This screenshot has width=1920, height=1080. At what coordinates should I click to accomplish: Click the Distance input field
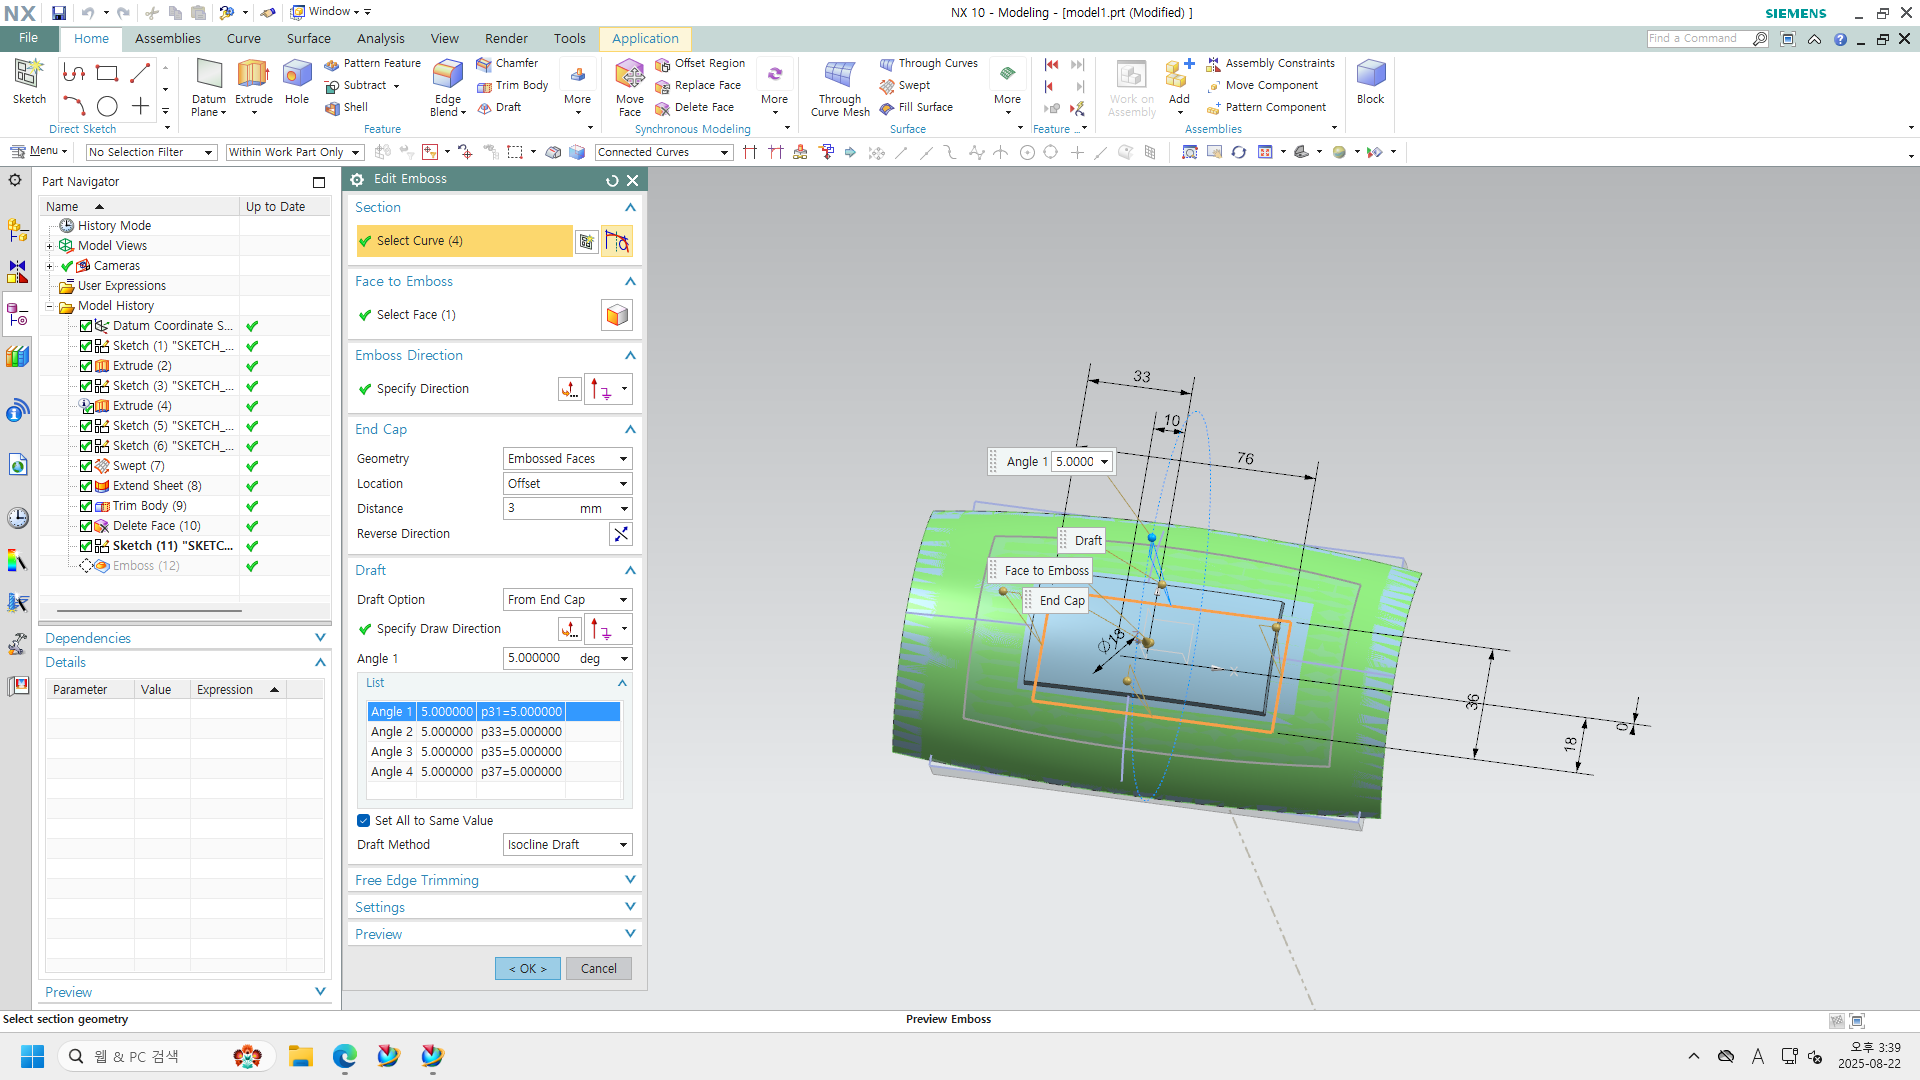click(x=538, y=509)
